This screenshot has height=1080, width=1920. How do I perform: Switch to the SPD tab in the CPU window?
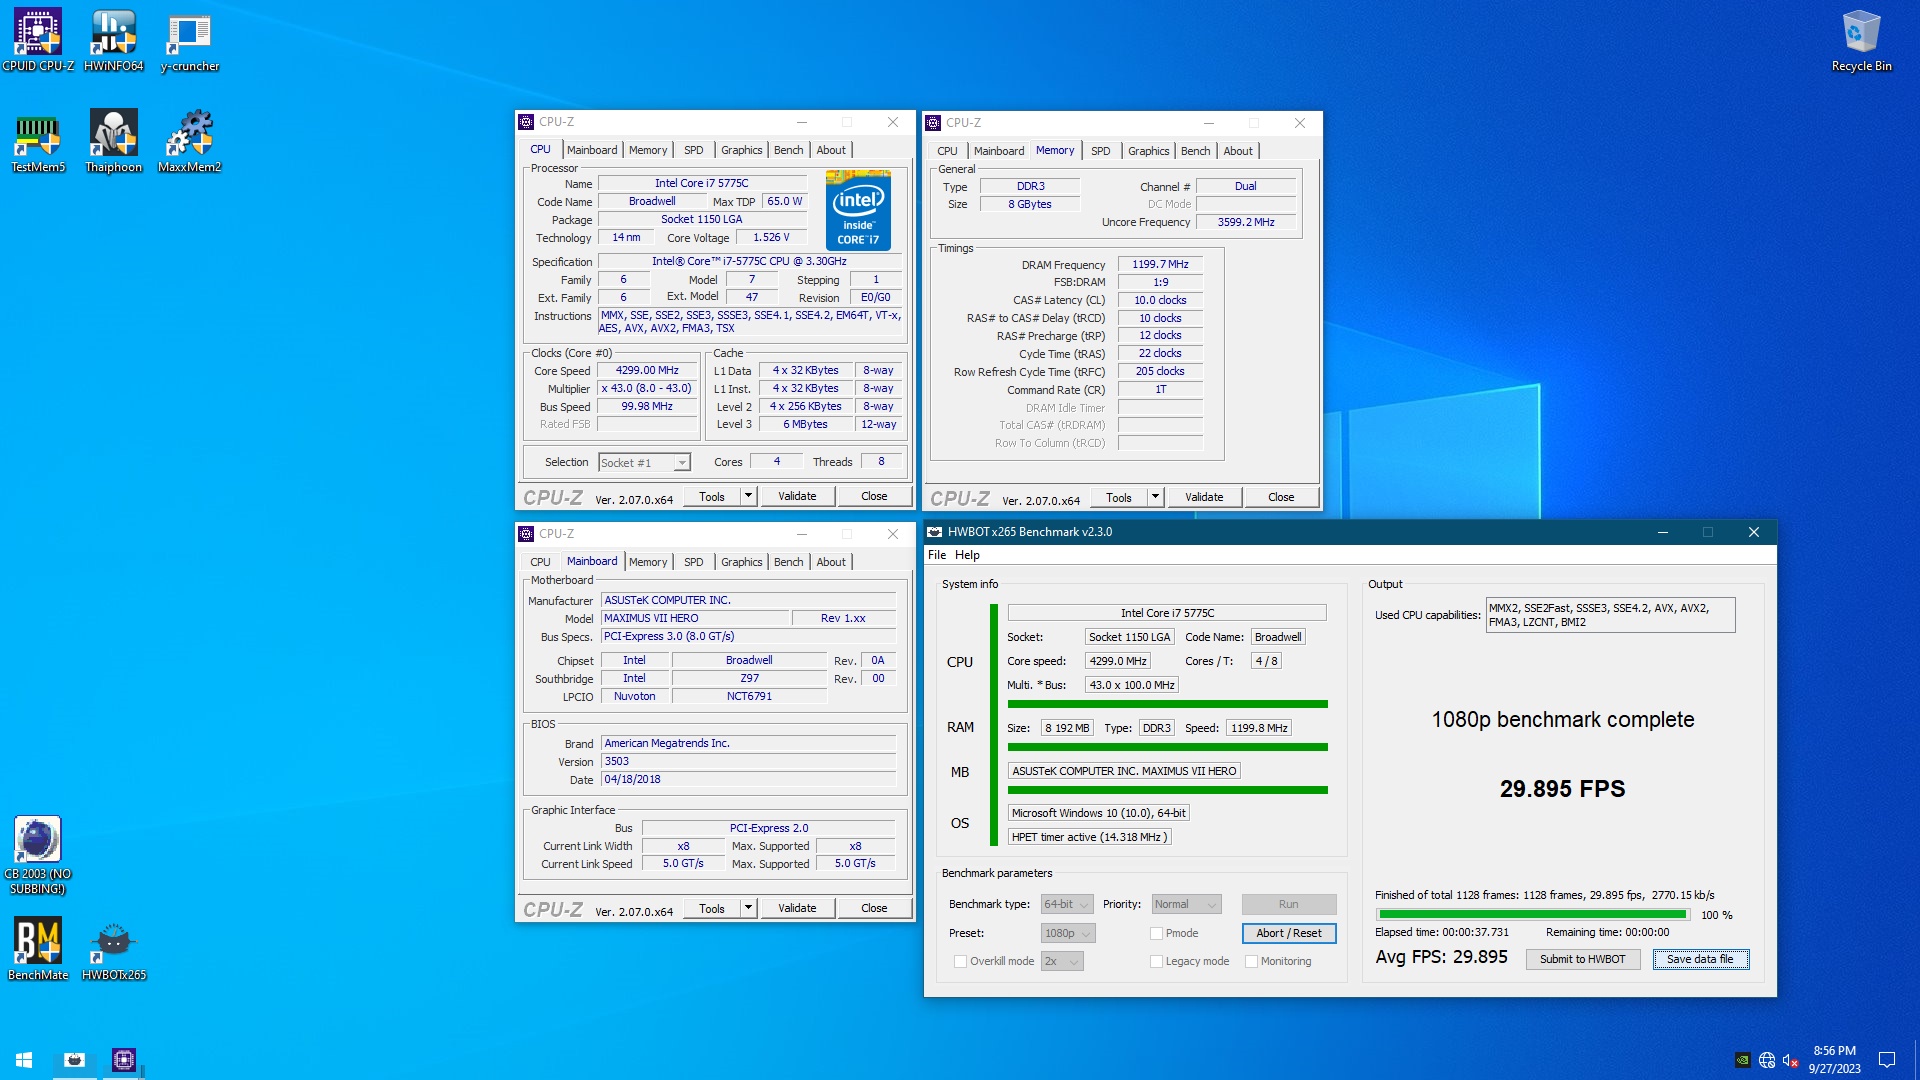pos(694,150)
